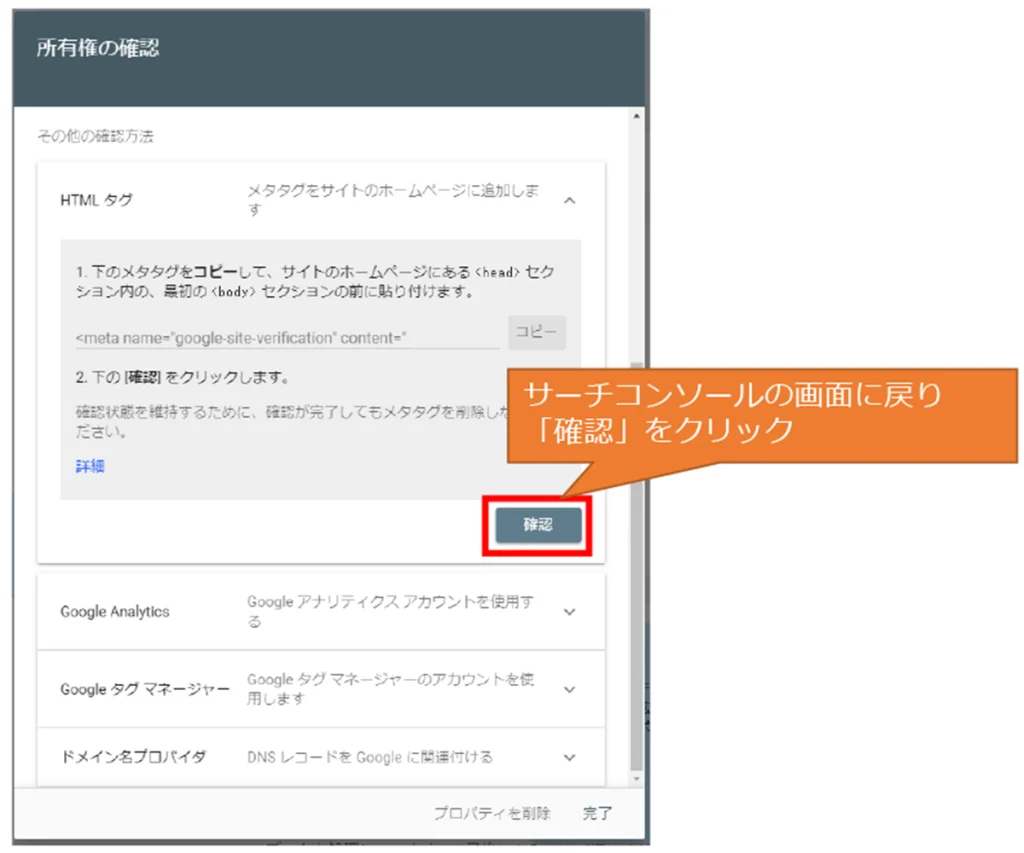This screenshot has height=853, width=1024.
Task: Open the 詳細 link
Action: click(90, 466)
